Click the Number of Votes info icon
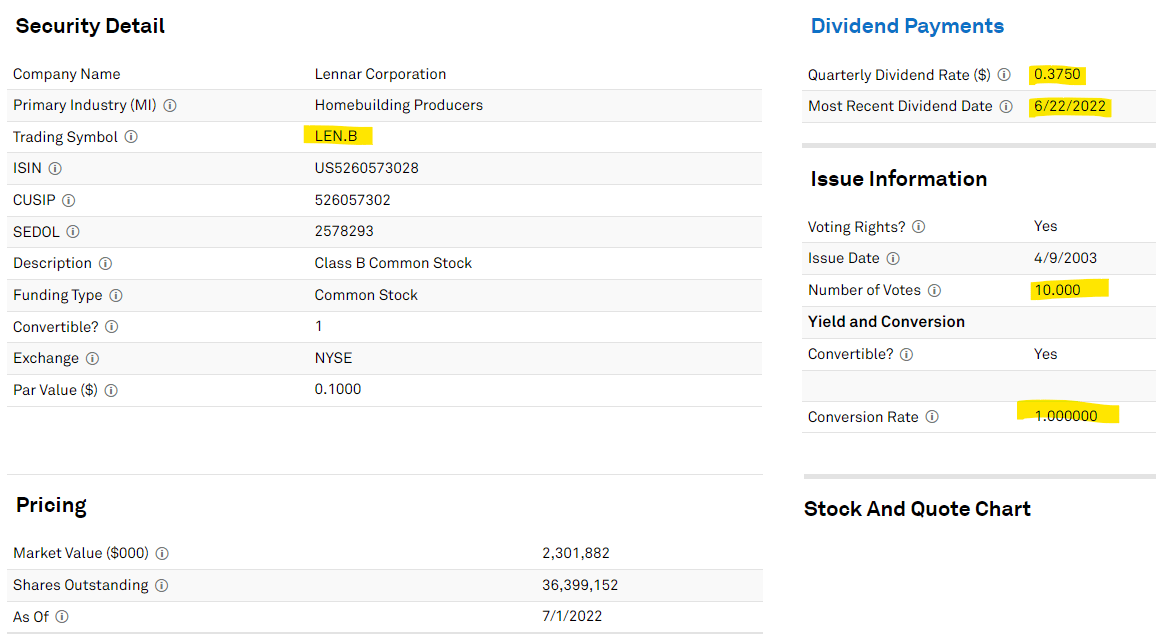 click(x=934, y=290)
